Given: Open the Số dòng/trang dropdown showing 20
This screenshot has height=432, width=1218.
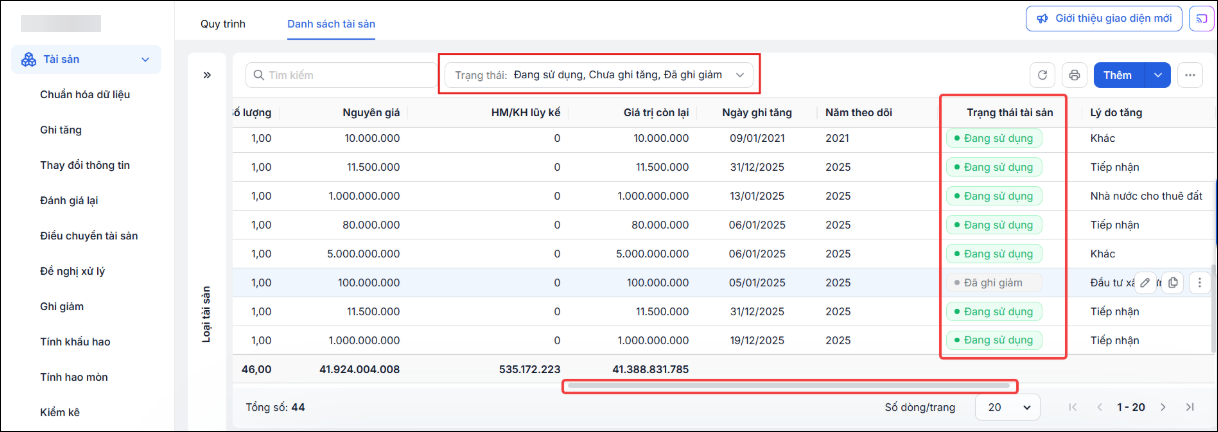Looking at the screenshot, I should 1007,407.
